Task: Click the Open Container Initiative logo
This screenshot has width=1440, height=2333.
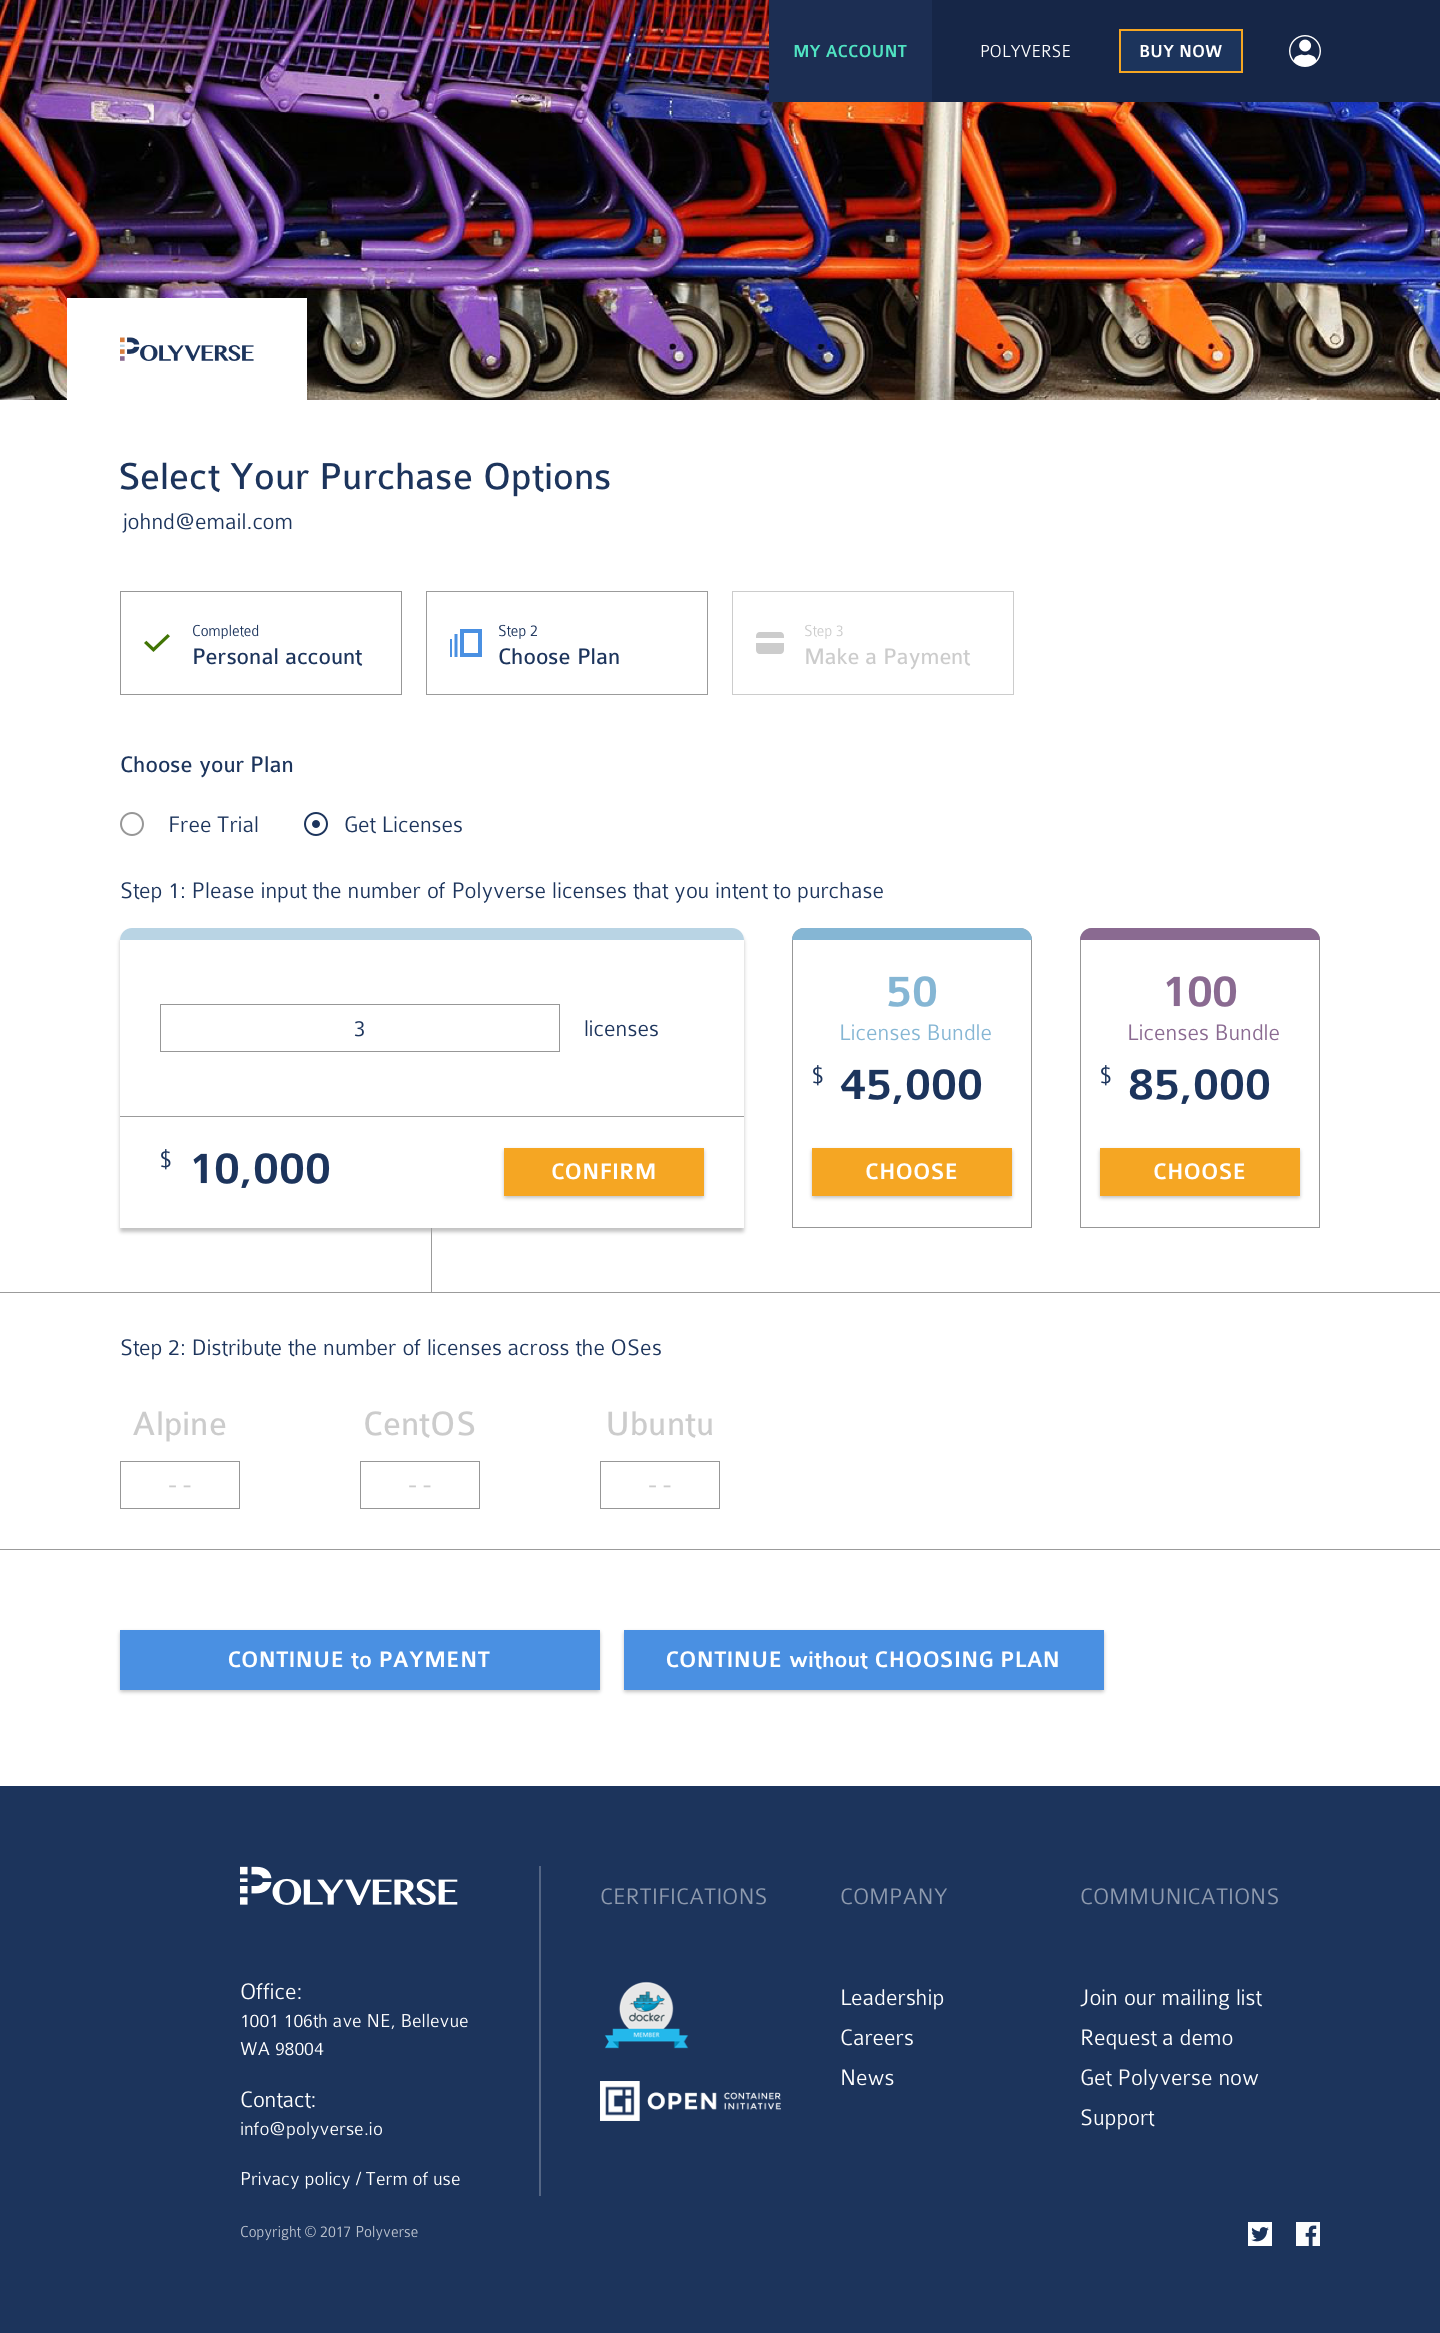Action: 690,2100
